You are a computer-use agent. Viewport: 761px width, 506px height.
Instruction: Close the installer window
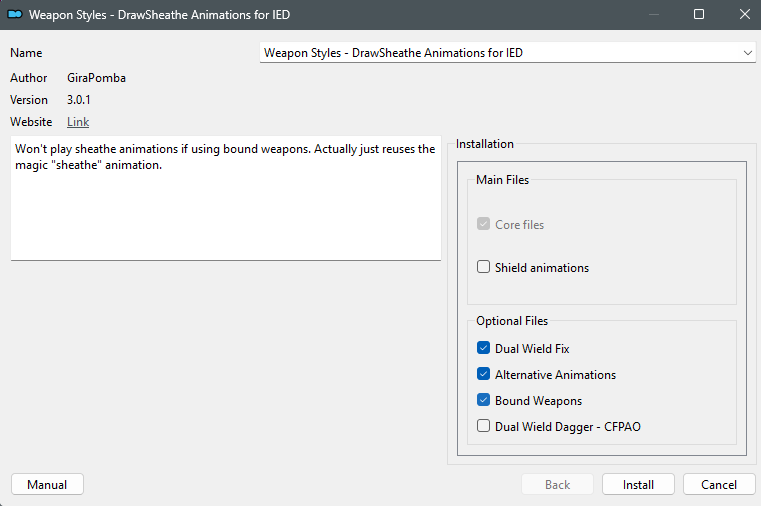coord(745,14)
